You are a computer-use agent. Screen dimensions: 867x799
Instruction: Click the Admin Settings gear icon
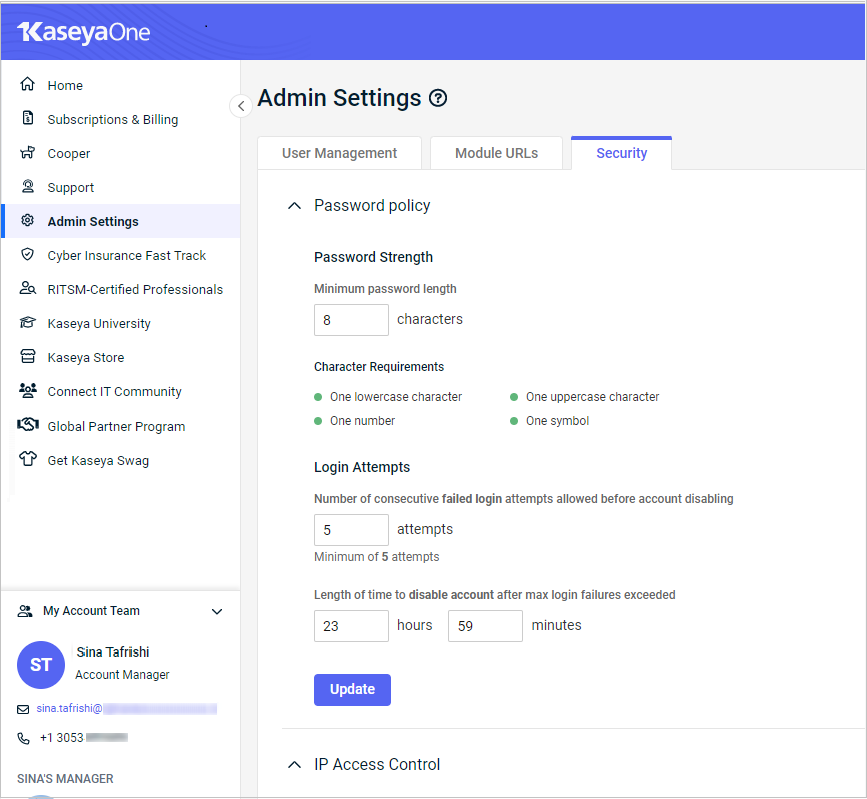[28, 221]
